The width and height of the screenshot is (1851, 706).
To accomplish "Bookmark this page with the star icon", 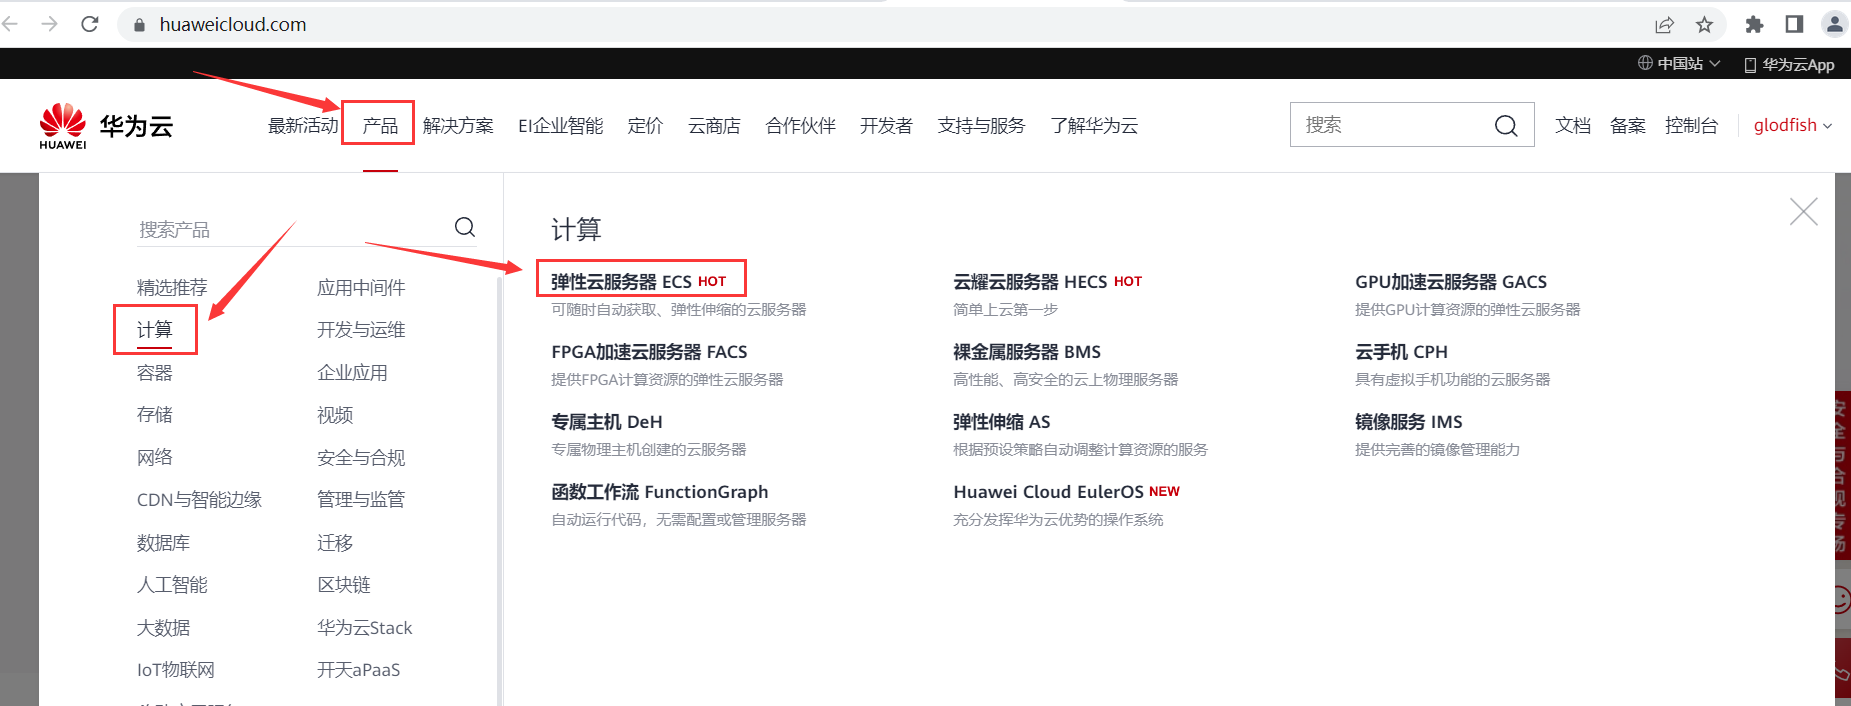I will (1705, 25).
